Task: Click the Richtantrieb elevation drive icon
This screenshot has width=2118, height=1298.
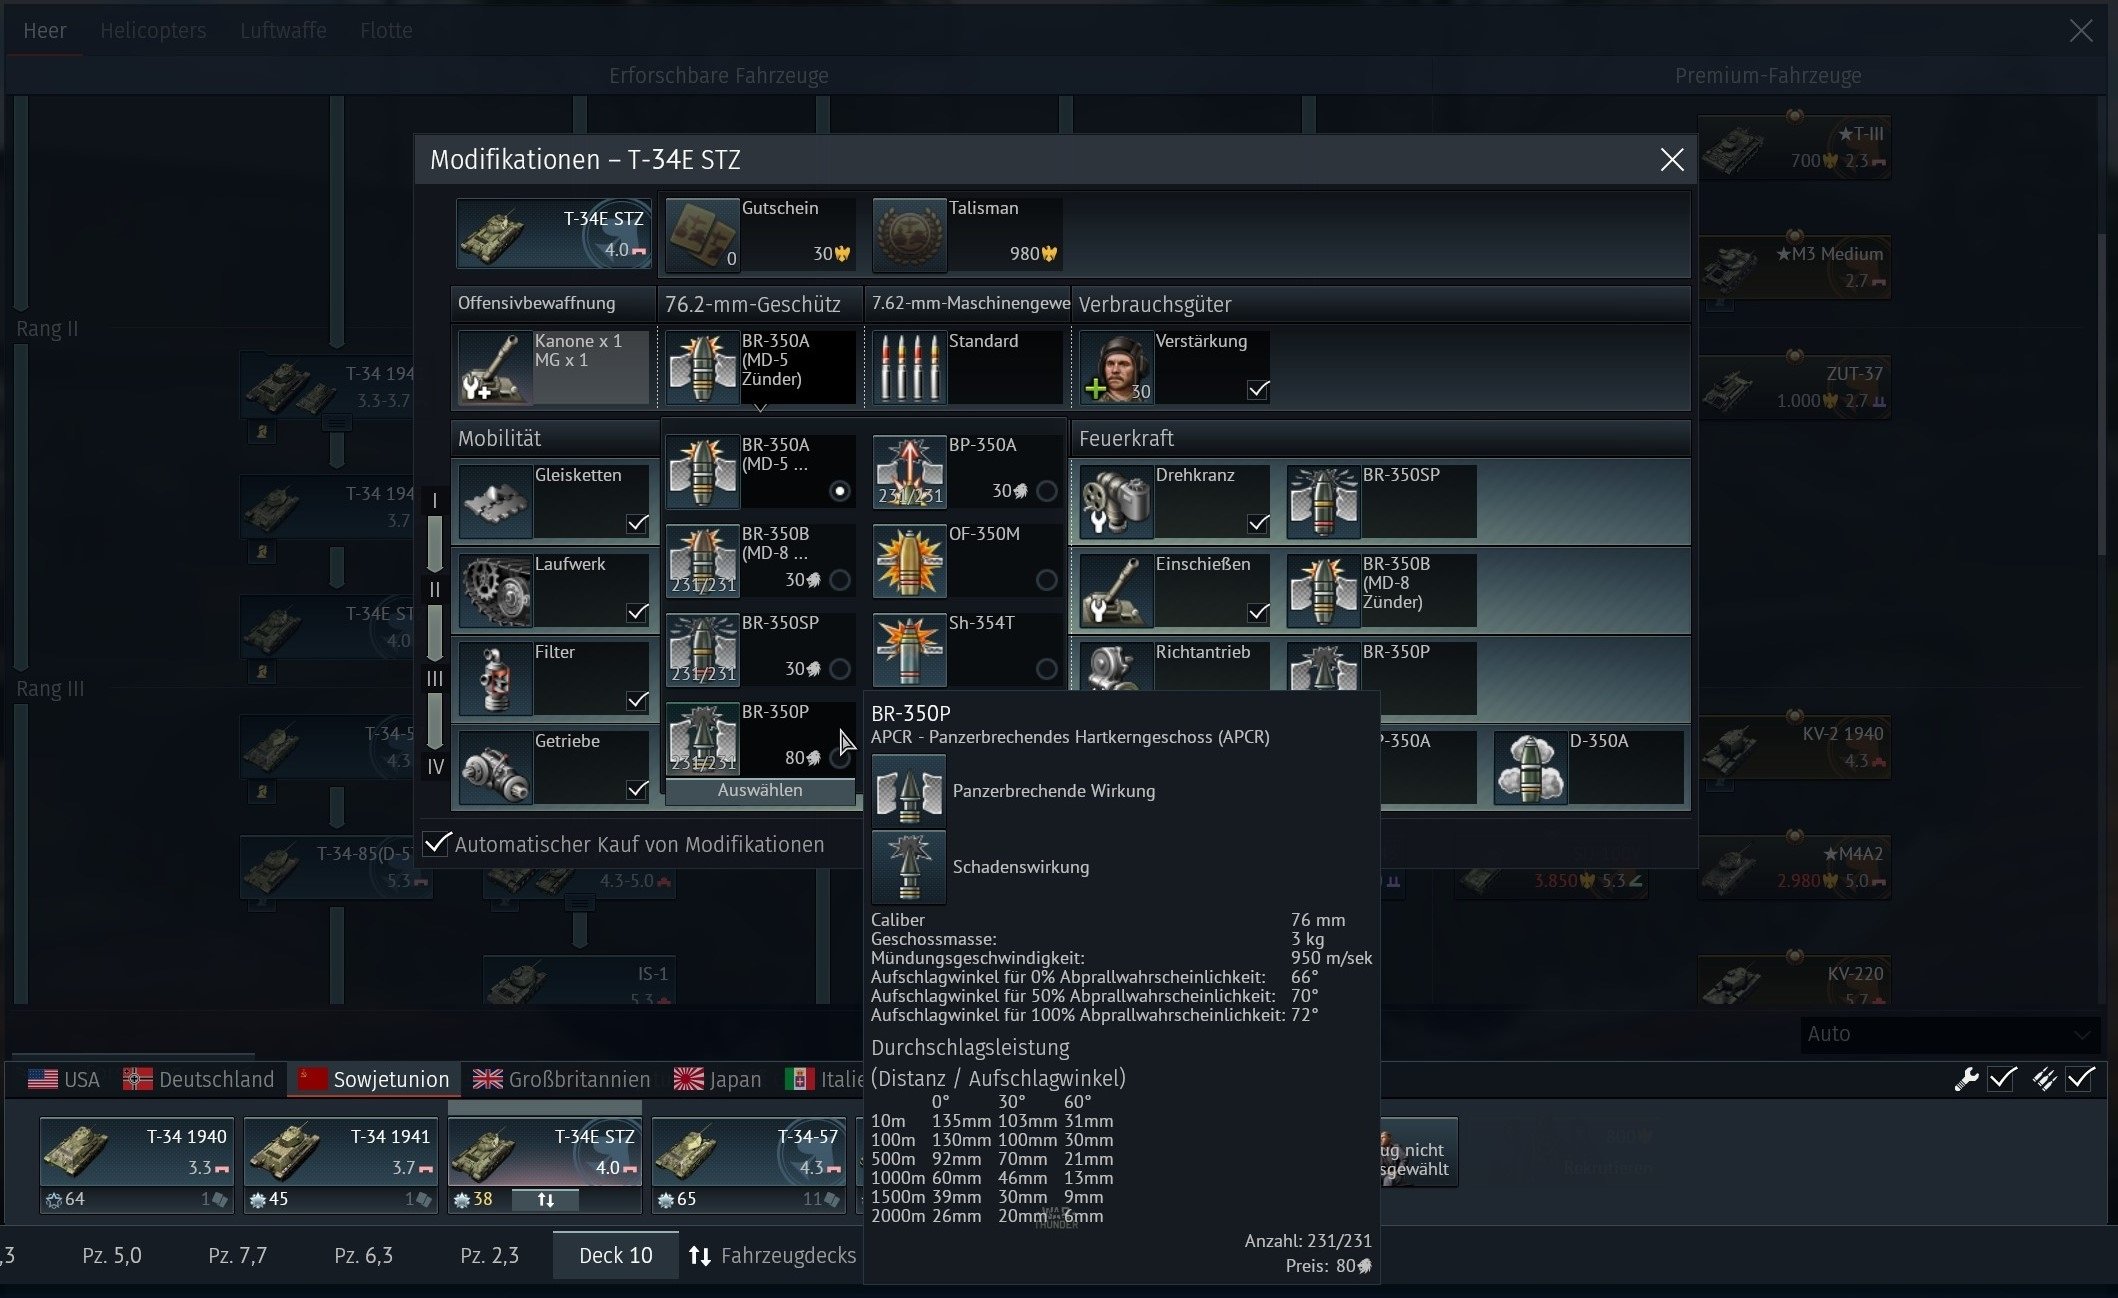Action: click(x=1116, y=667)
